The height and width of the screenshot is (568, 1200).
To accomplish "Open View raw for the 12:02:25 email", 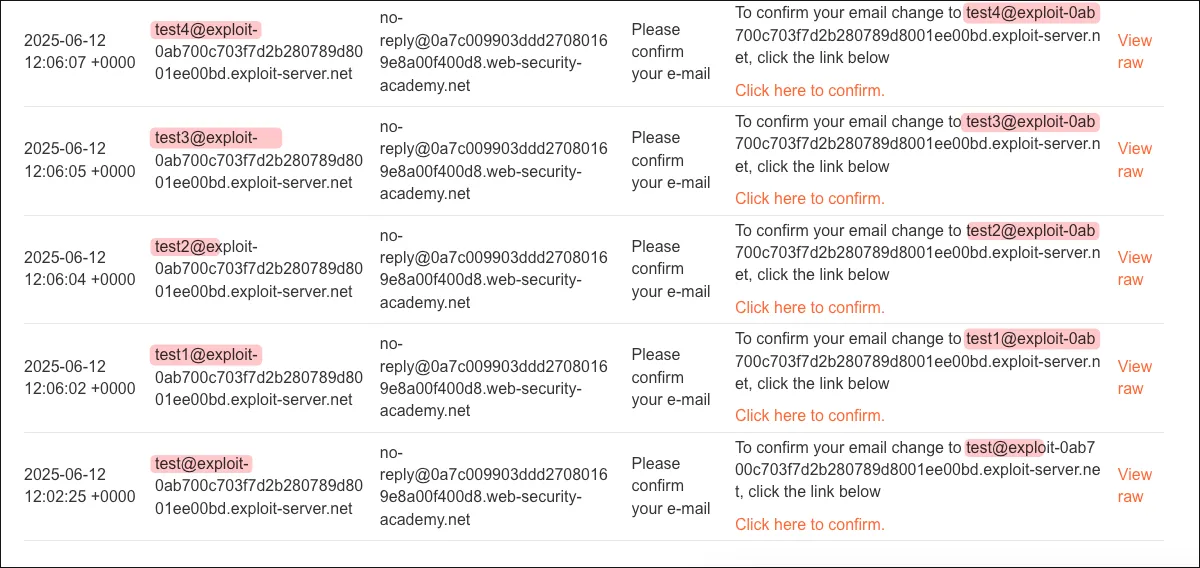I will pyautogui.click(x=1134, y=486).
